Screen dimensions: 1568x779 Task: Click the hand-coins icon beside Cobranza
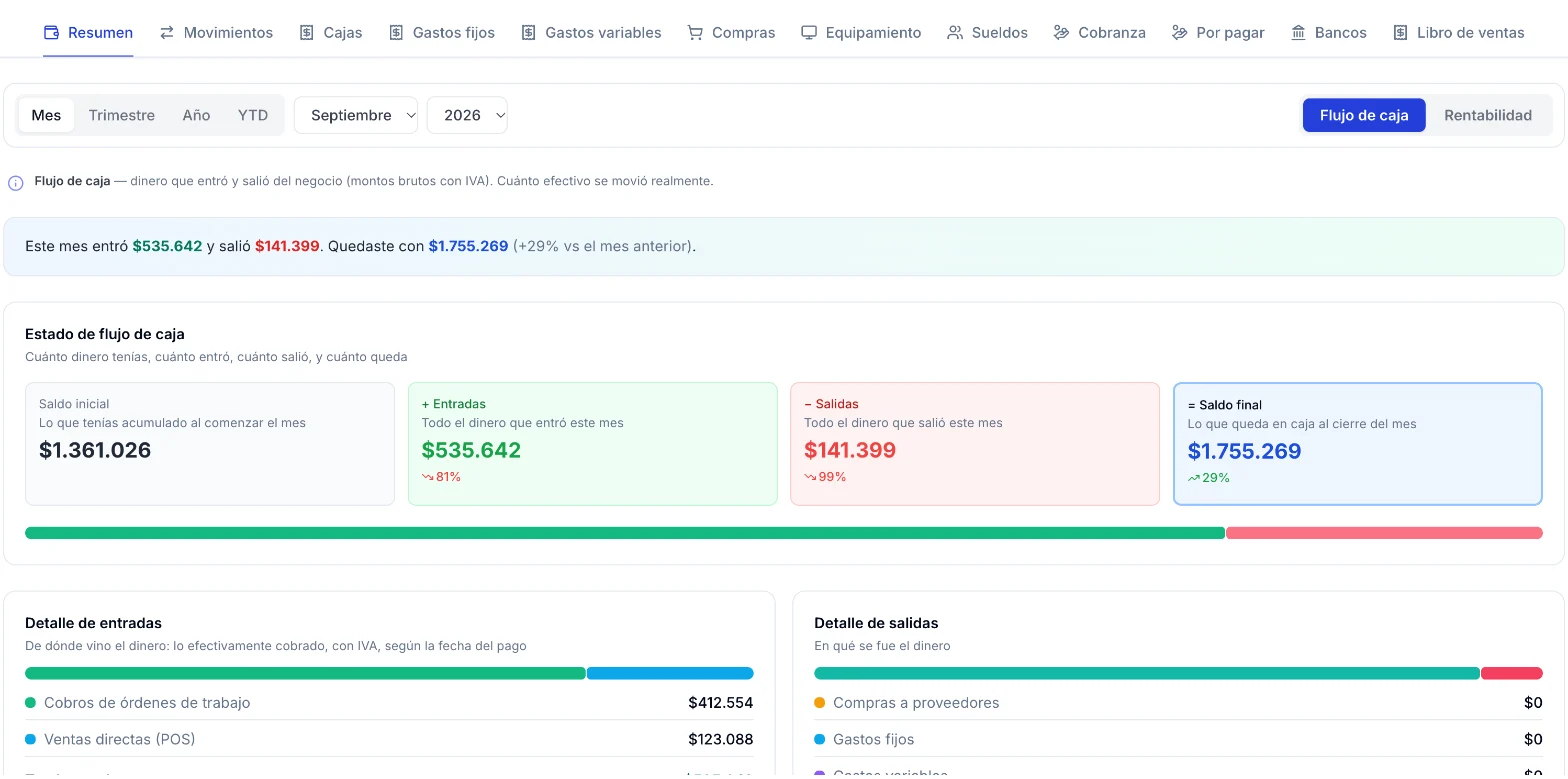(1062, 32)
